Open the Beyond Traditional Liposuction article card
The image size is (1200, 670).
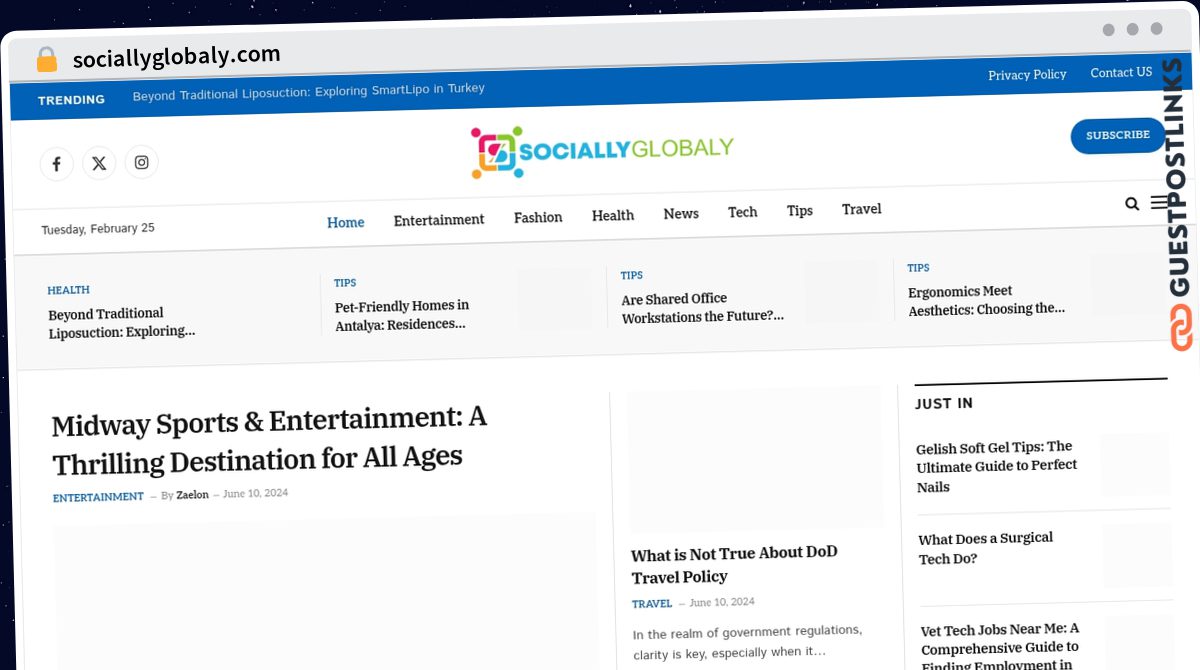tap(122, 322)
